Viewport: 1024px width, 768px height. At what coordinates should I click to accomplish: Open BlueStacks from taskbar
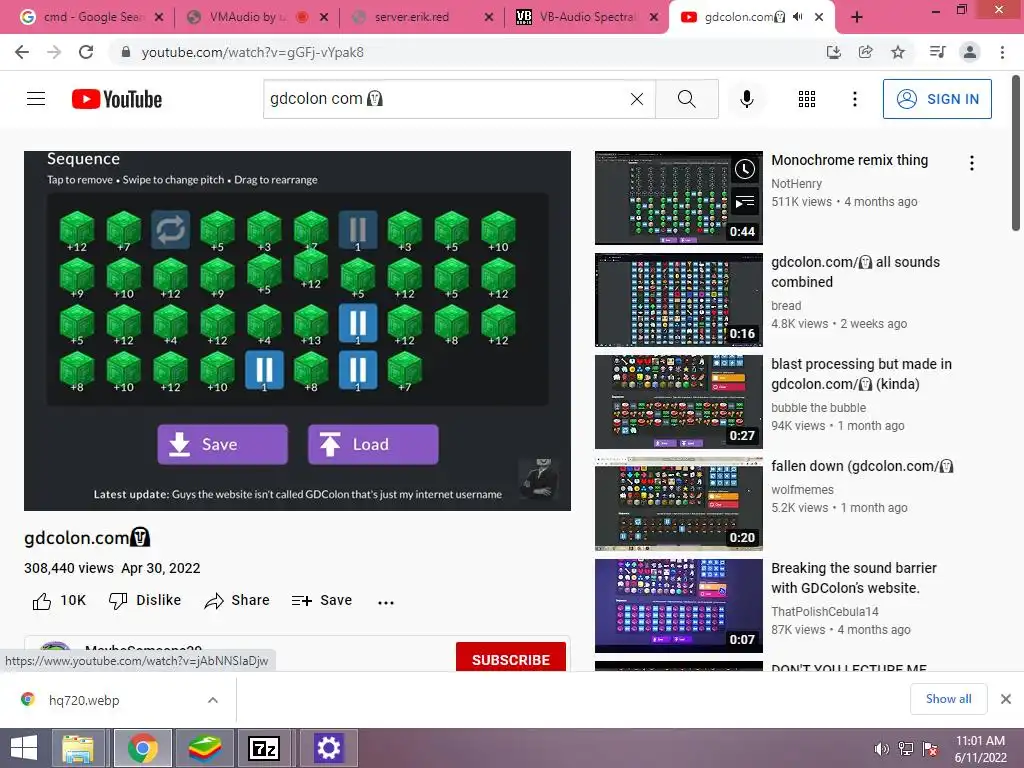pos(204,748)
